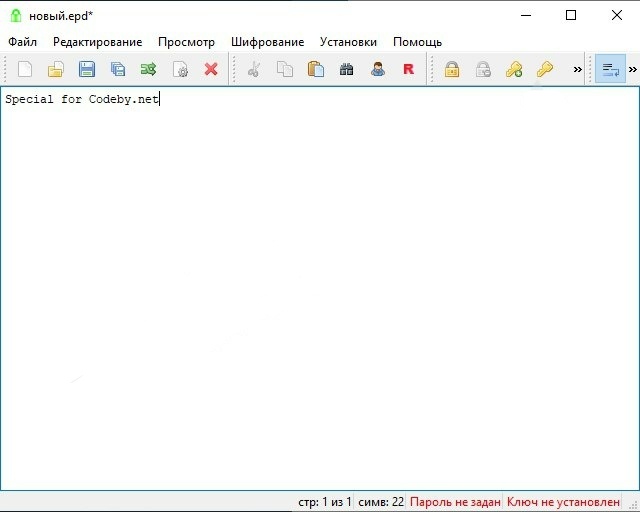
Task: Copy text with the two pages icon
Action: point(285,69)
